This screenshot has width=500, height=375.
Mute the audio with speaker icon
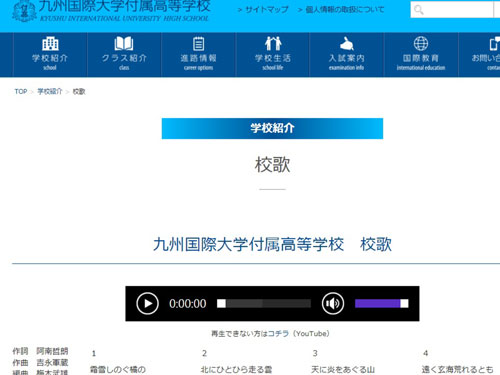pos(333,303)
